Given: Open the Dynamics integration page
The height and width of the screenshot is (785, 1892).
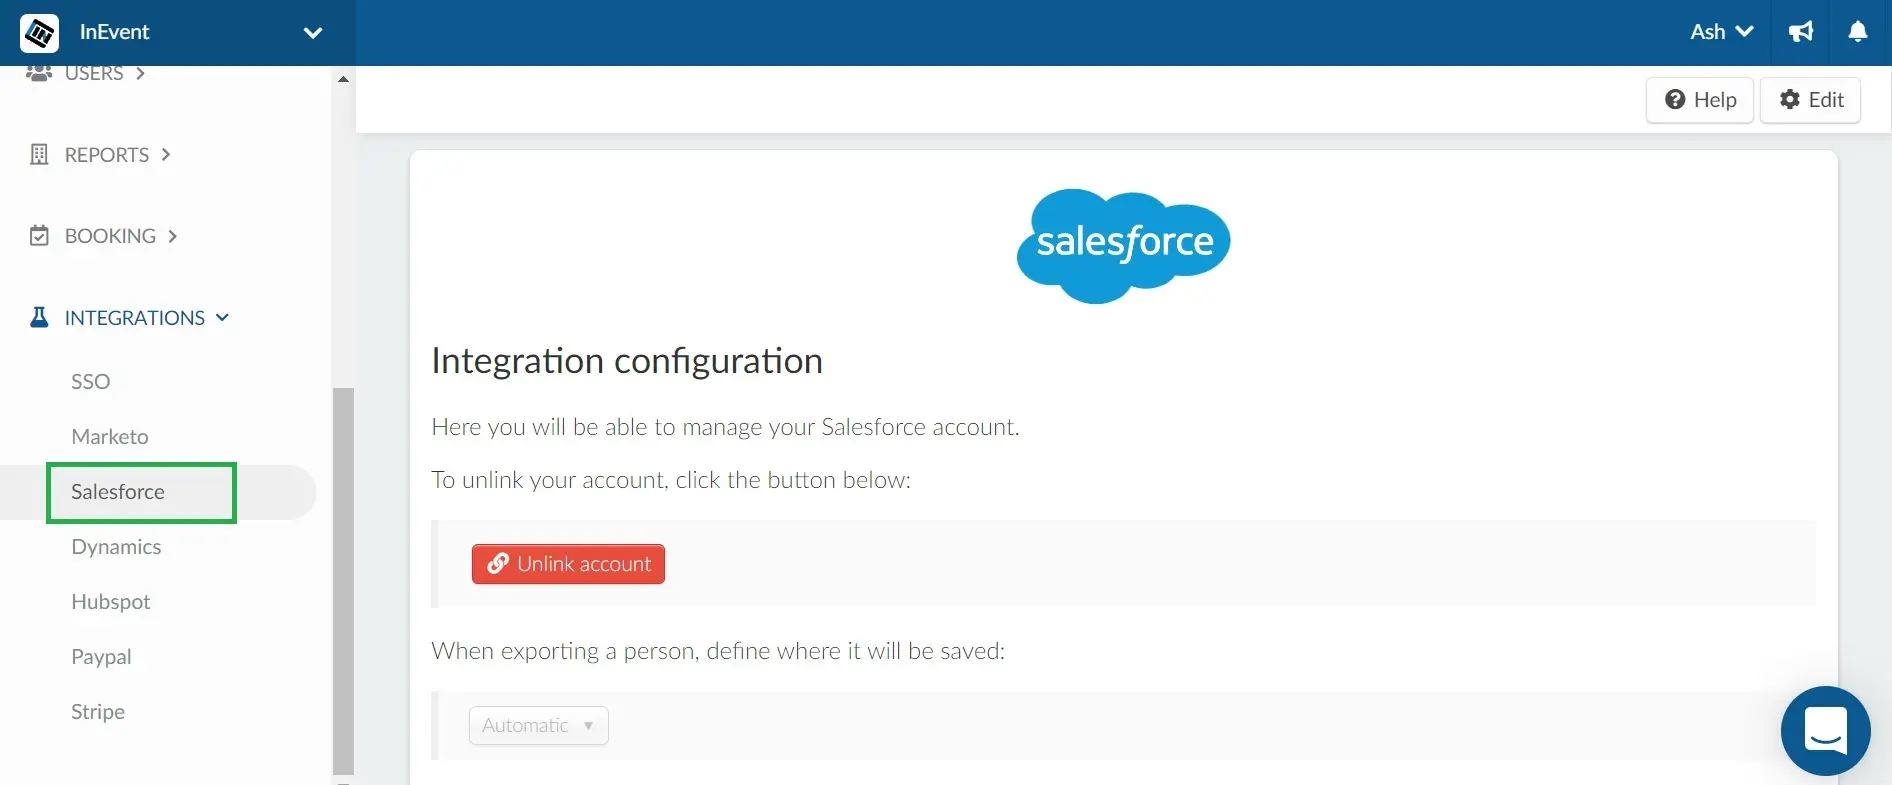Looking at the screenshot, I should 116,547.
